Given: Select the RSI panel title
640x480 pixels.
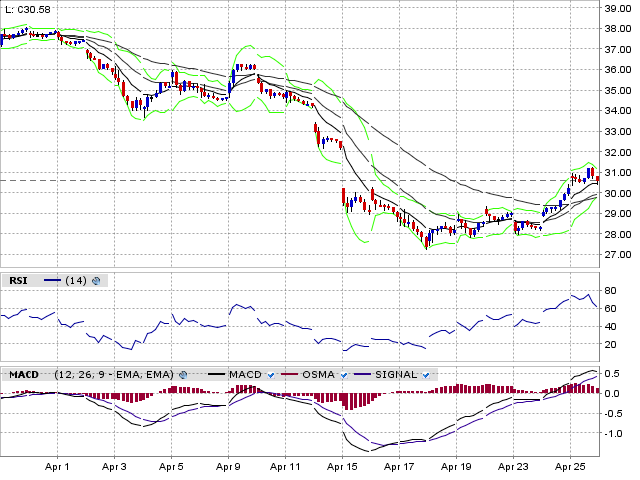Looking at the screenshot, I should 18,281.
